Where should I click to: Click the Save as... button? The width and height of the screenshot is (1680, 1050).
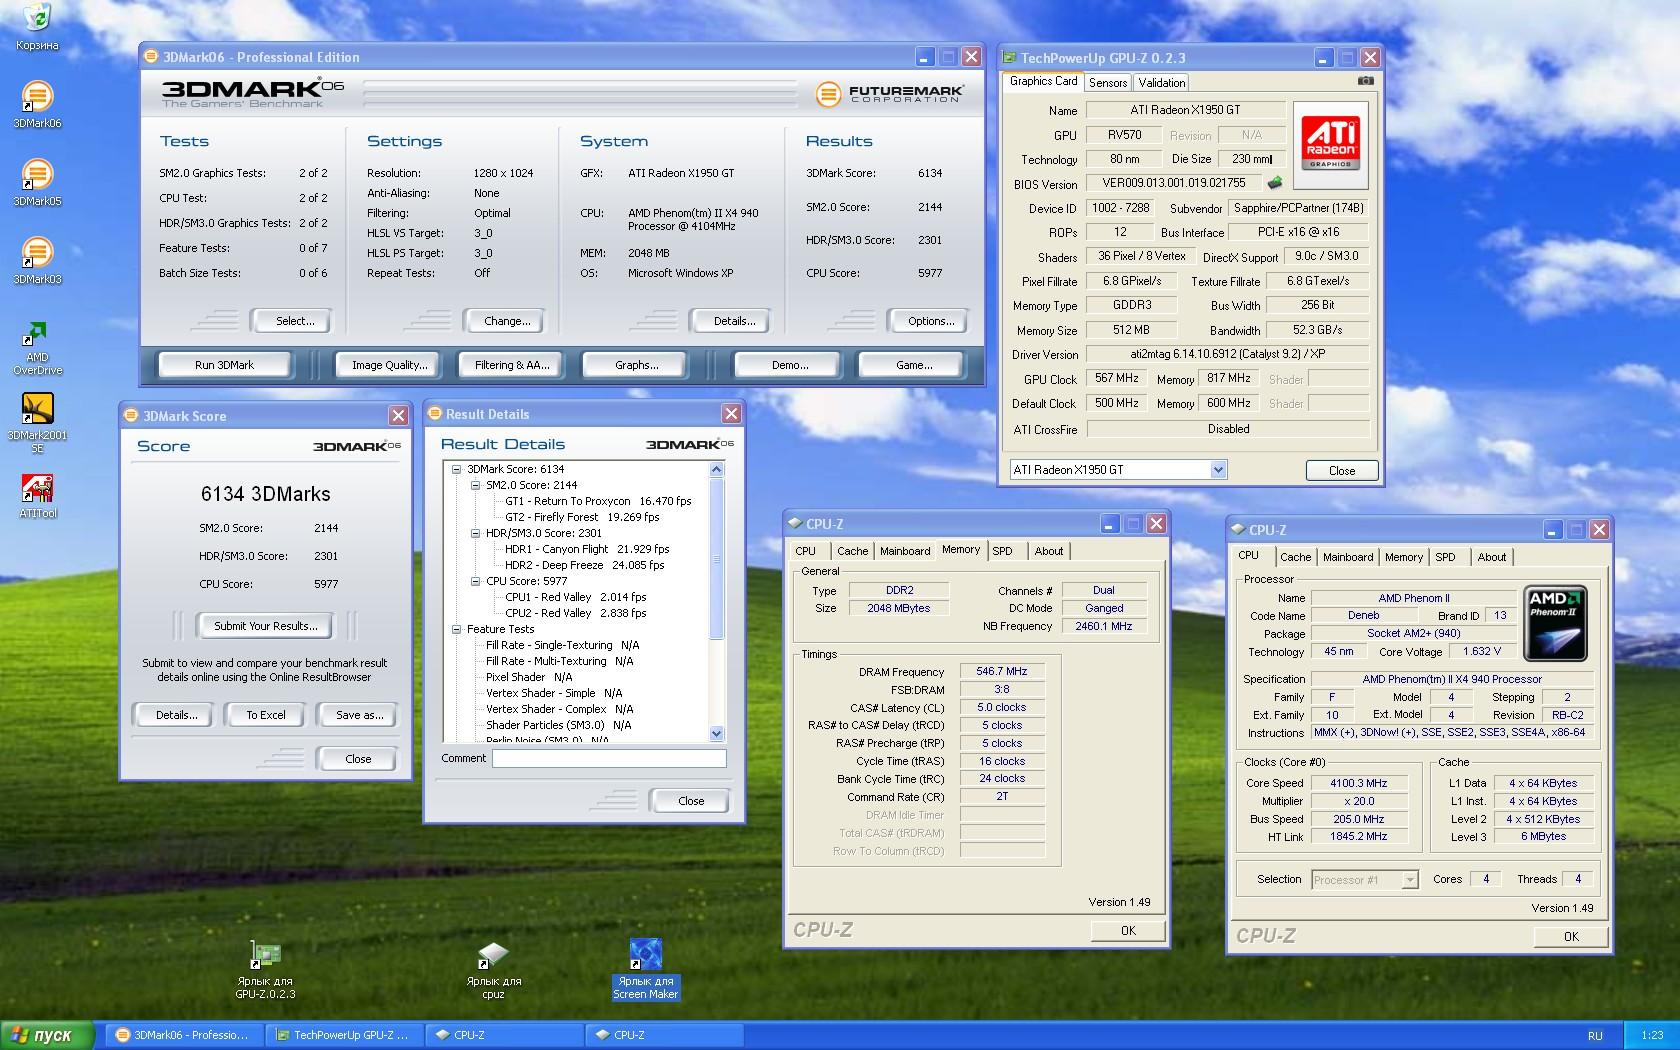pyautogui.click(x=359, y=715)
